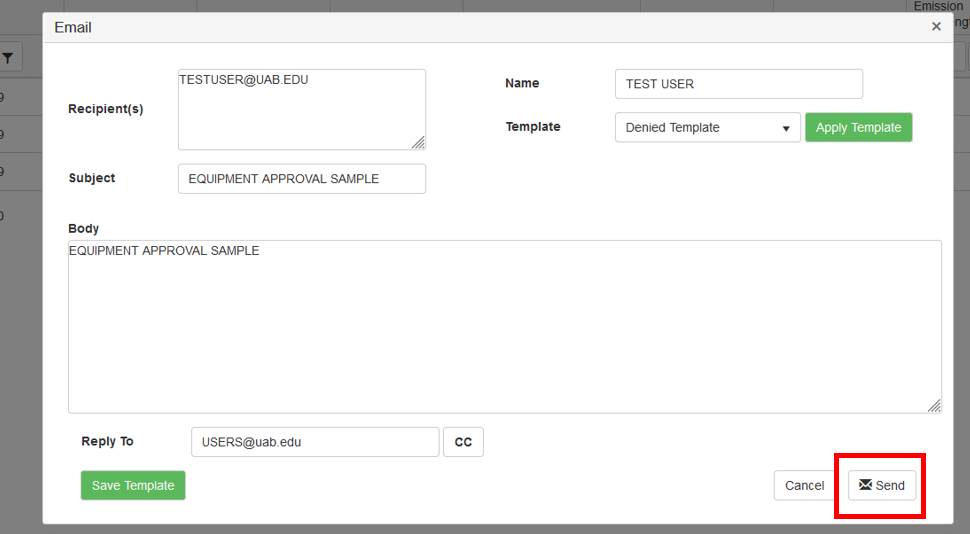Click into the Name field showing TEST USER
The height and width of the screenshot is (534, 970).
click(x=738, y=84)
